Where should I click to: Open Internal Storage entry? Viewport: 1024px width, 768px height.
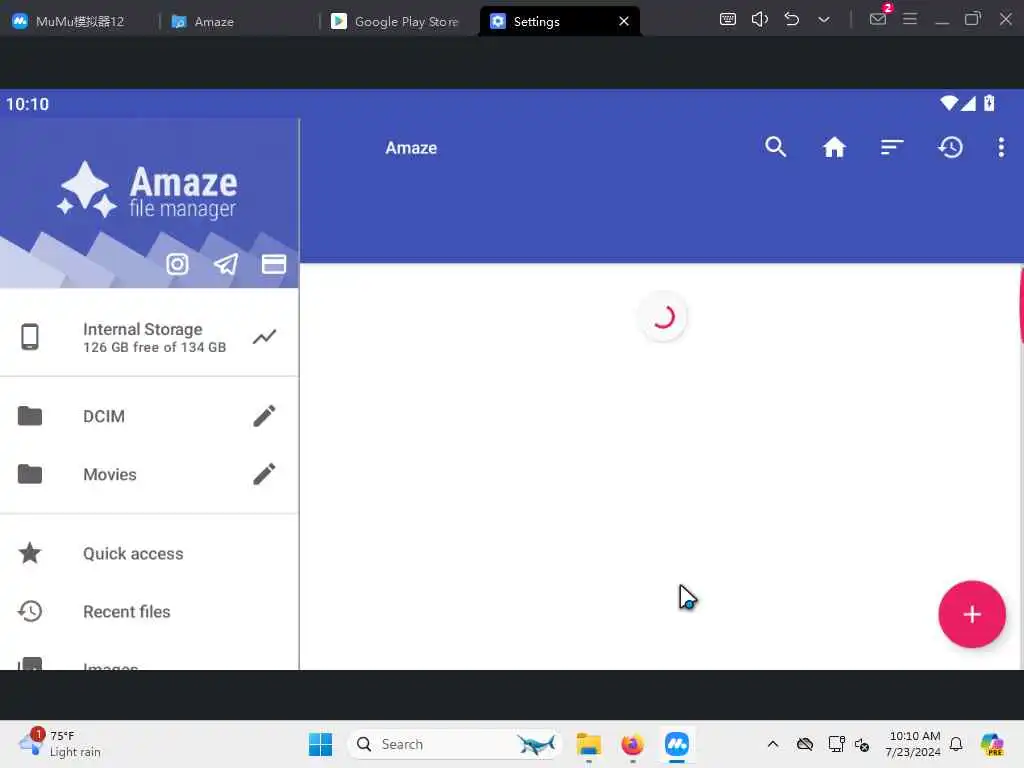pyautogui.click(x=149, y=338)
